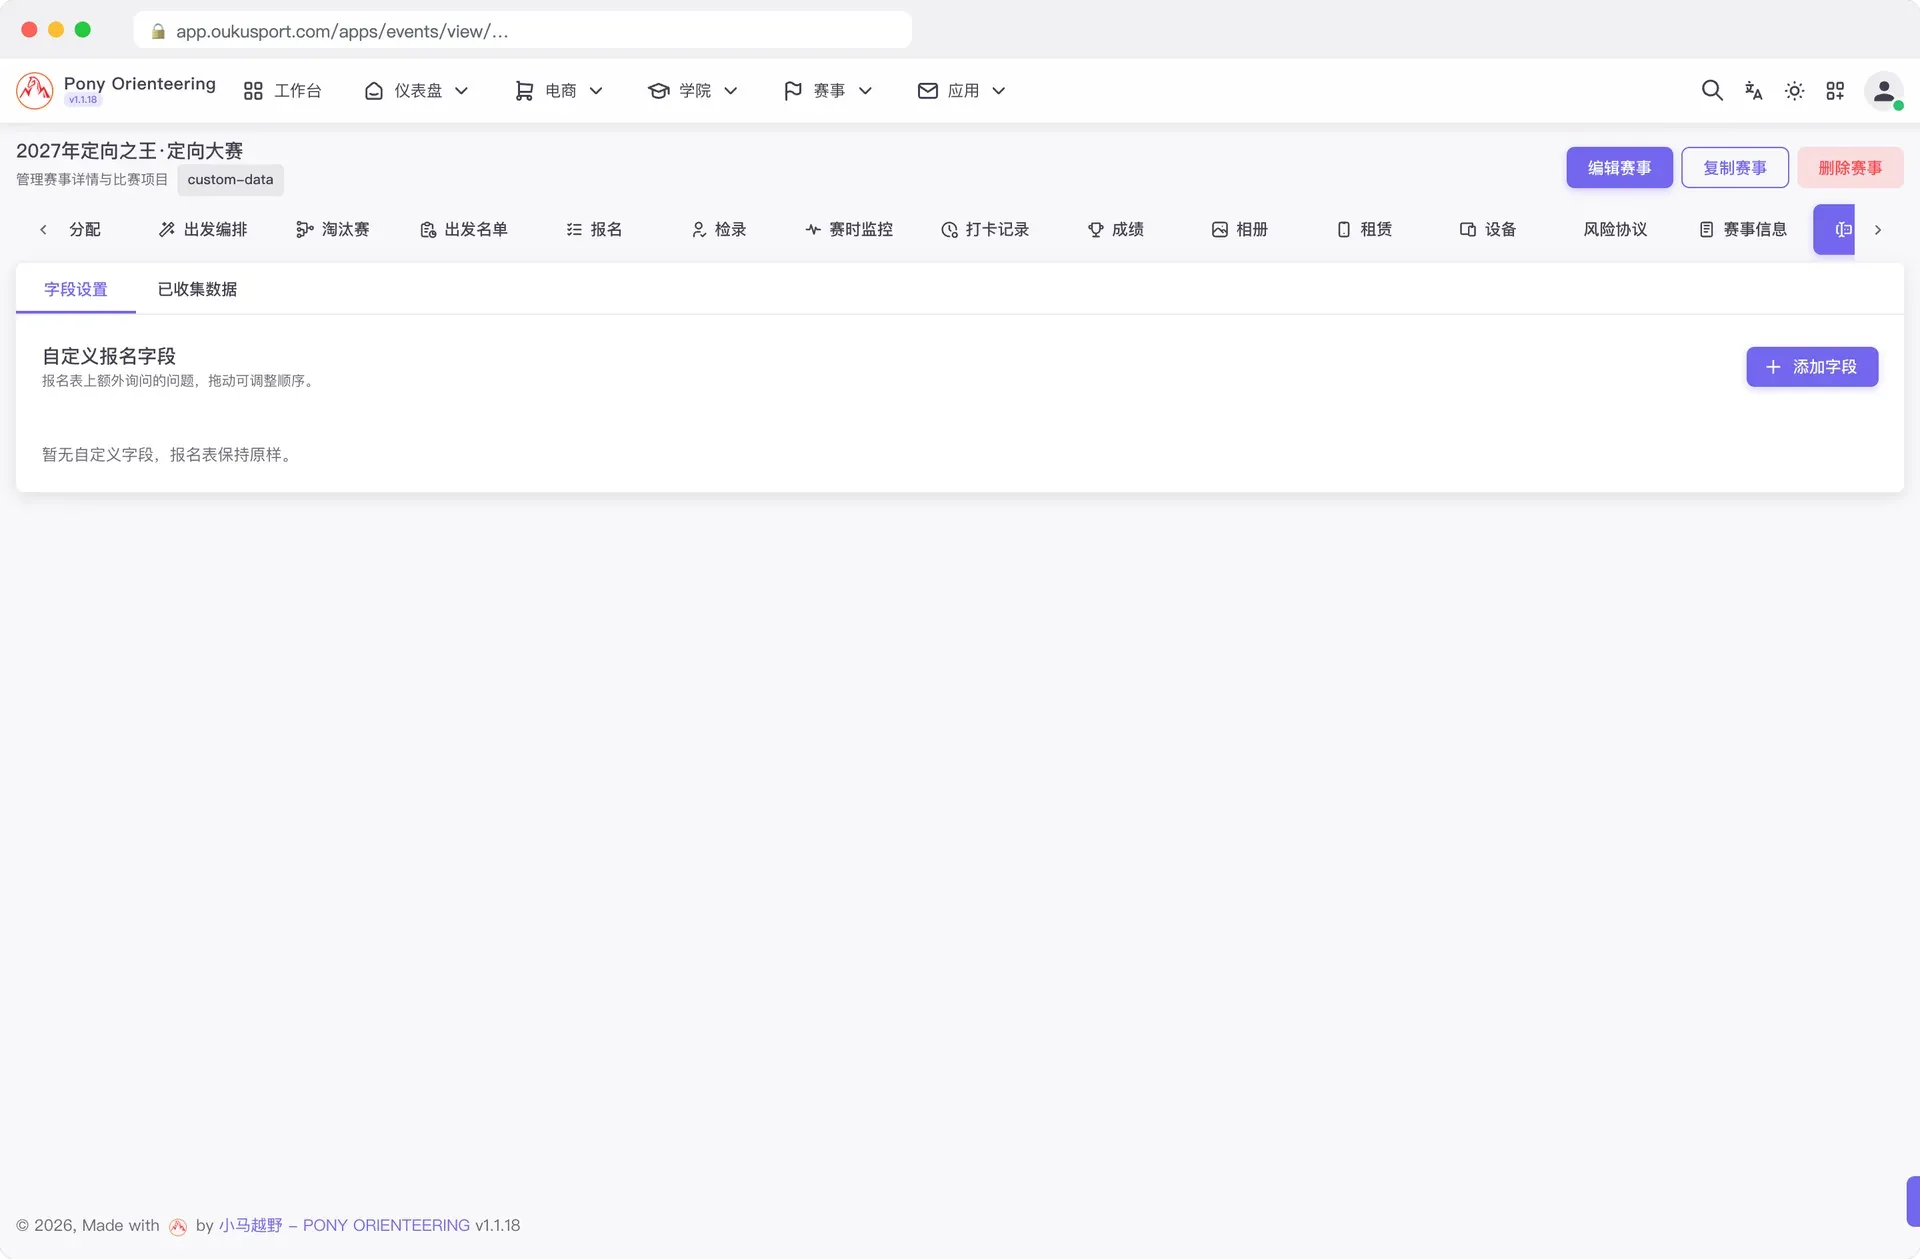Screen dimensions: 1920x1259
Task: Open the 租赁 tab
Action: point(1365,230)
